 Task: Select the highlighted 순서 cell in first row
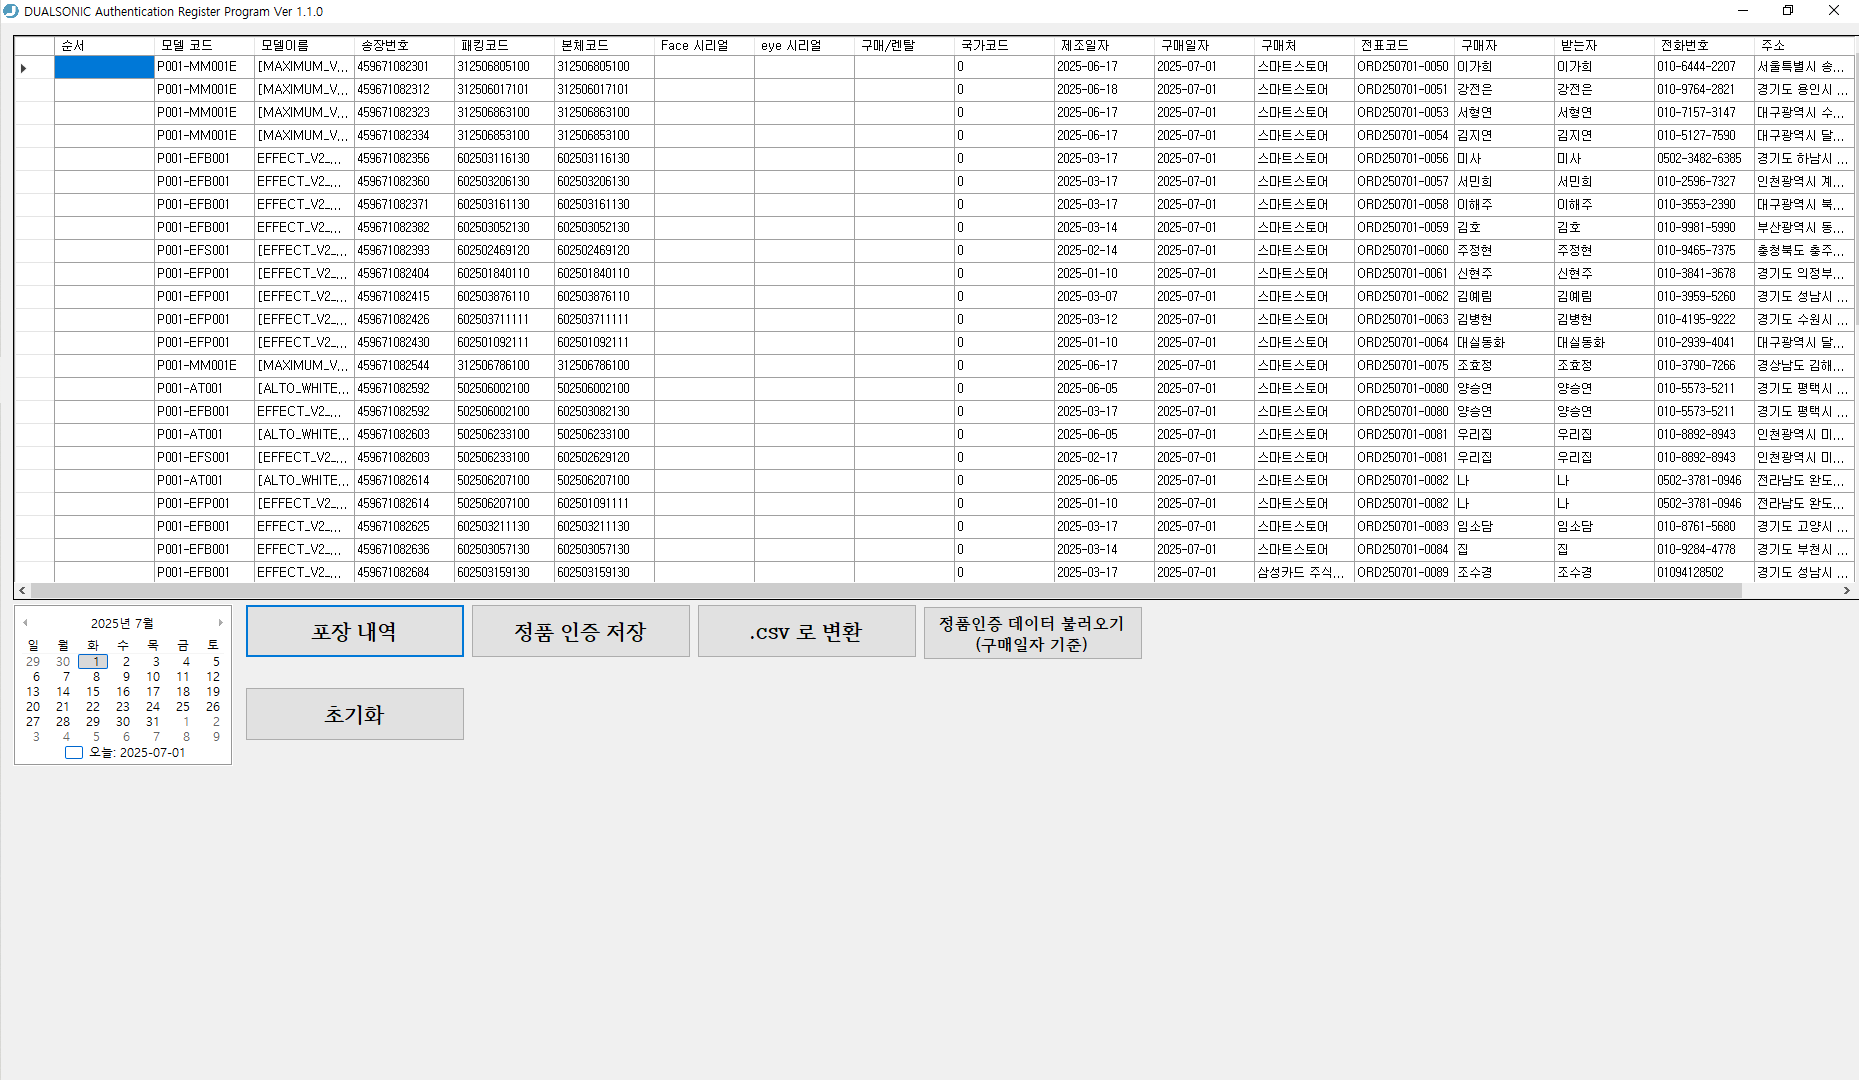pyautogui.click(x=104, y=67)
